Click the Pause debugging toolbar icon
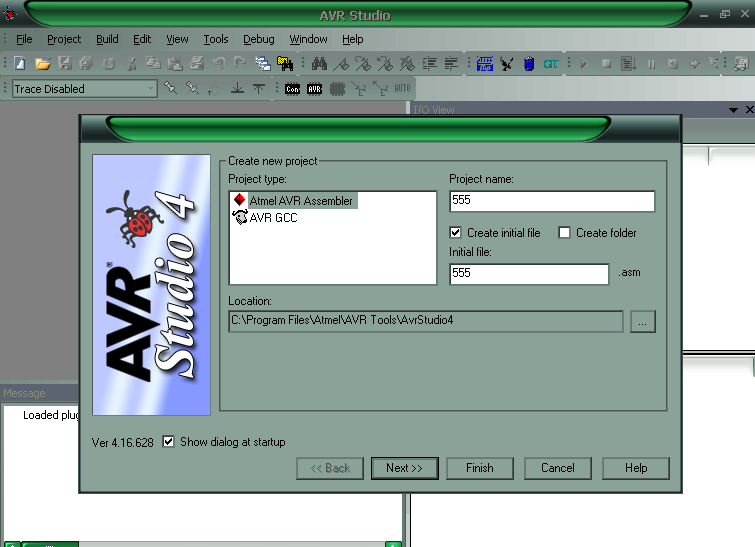The width and height of the screenshot is (755, 547). coord(651,64)
